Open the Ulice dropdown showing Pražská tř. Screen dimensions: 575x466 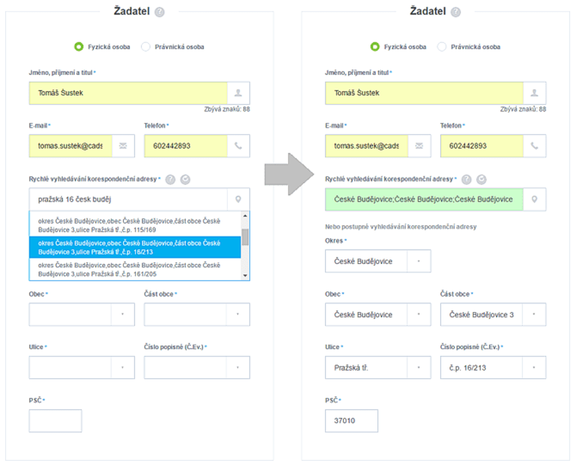[x=378, y=367]
